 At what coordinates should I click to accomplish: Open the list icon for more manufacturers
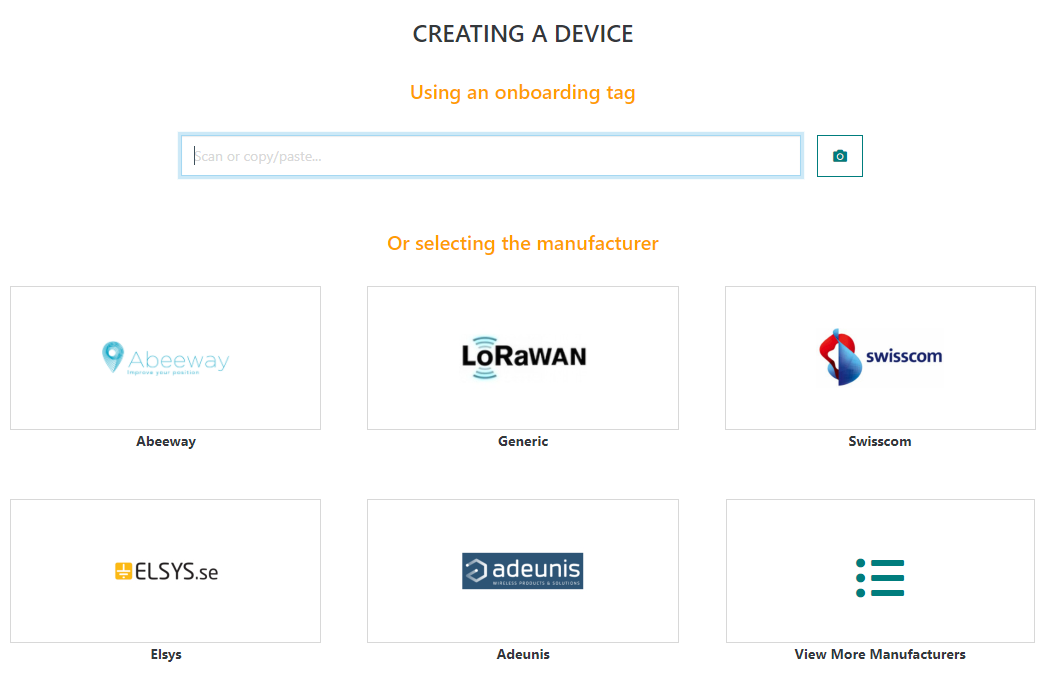(880, 578)
